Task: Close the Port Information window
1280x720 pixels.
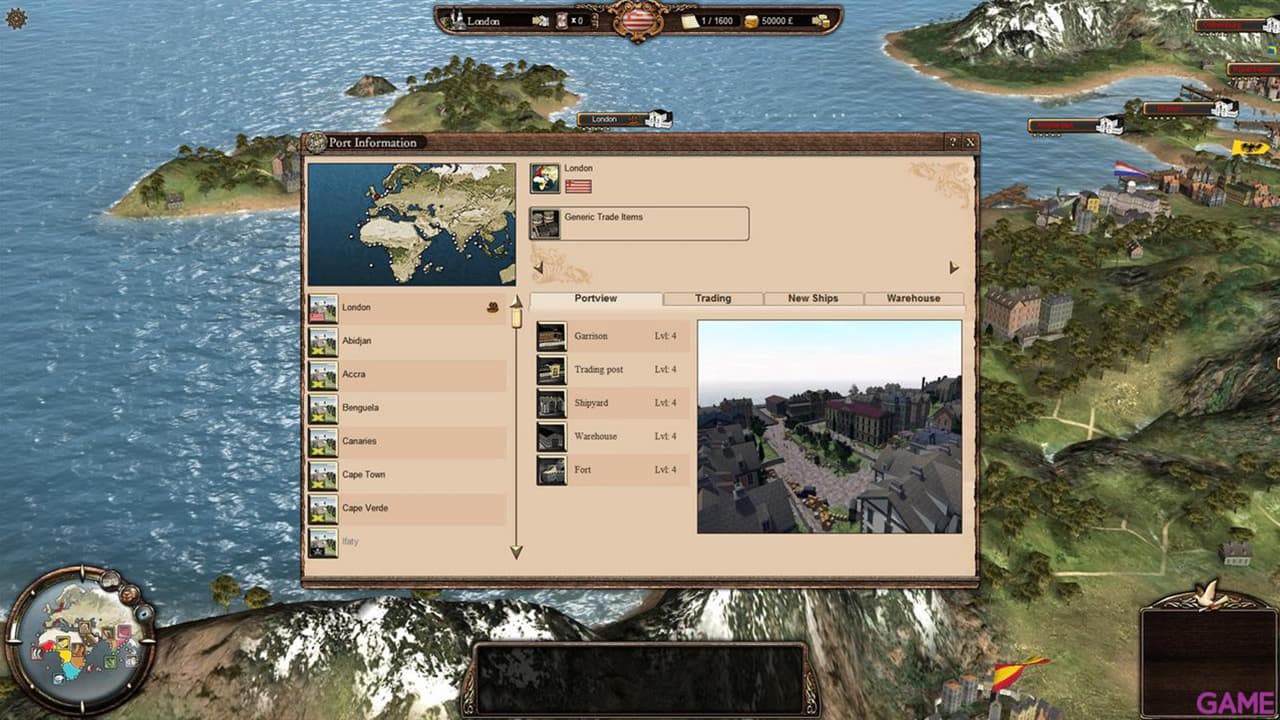Action: [x=969, y=143]
